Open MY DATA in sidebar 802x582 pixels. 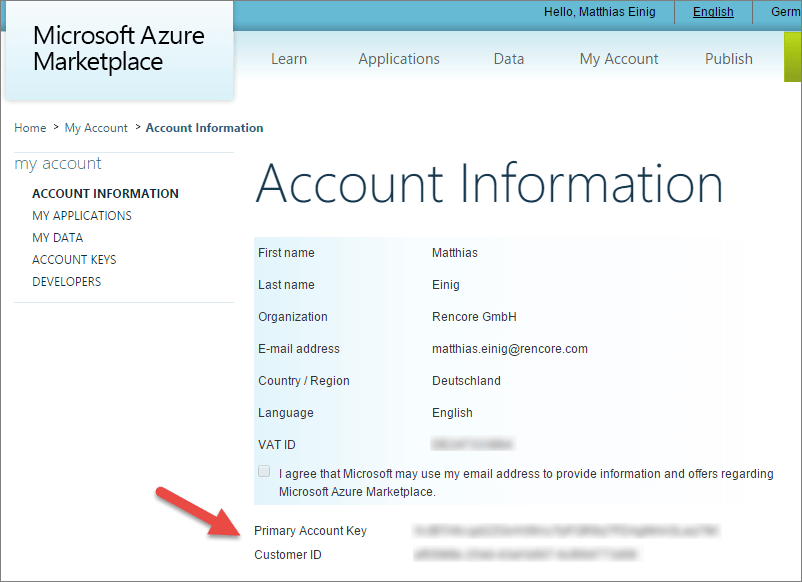tap(58, 238)
